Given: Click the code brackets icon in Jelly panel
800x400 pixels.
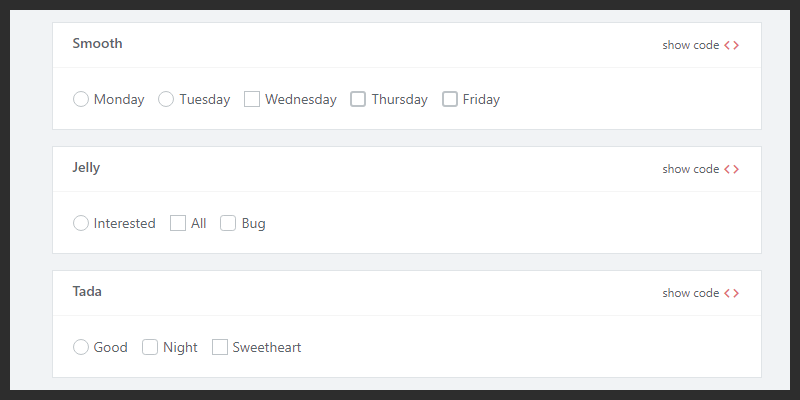Looking at the screenshot, I should 732,169.
